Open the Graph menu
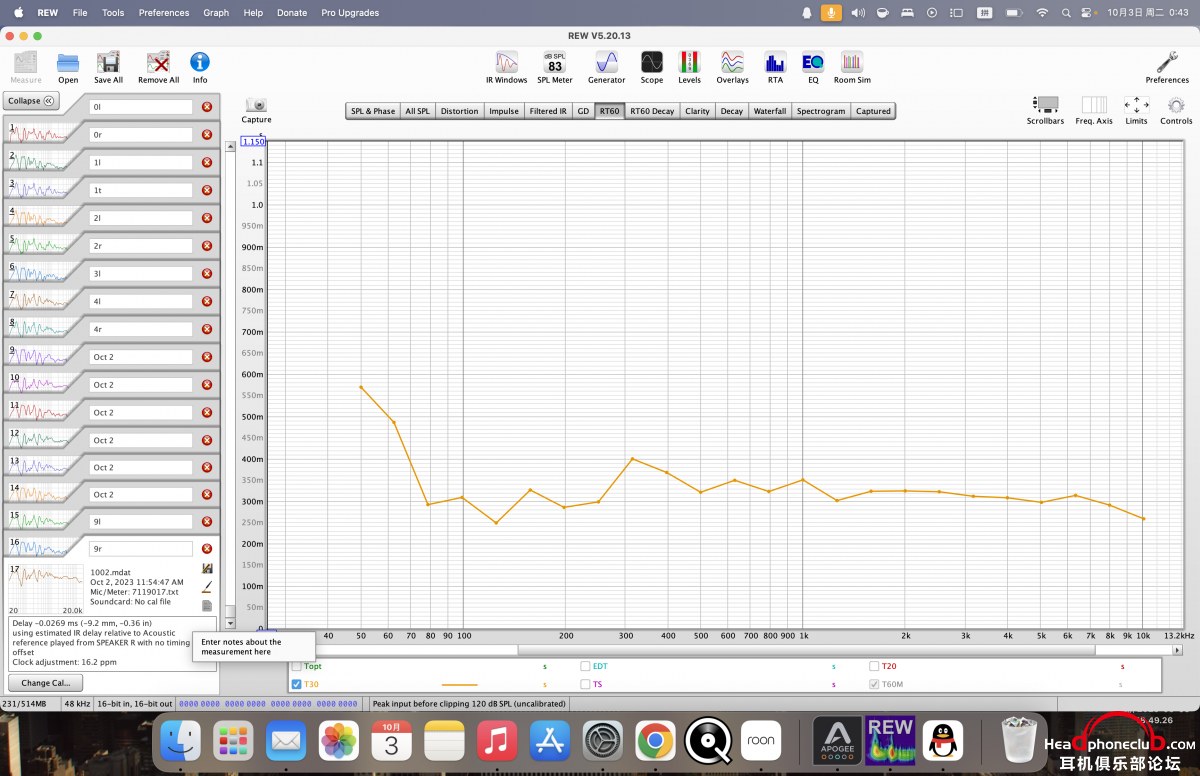The width and height of the screenshot is (1200, 776). [x=216, y=13]
